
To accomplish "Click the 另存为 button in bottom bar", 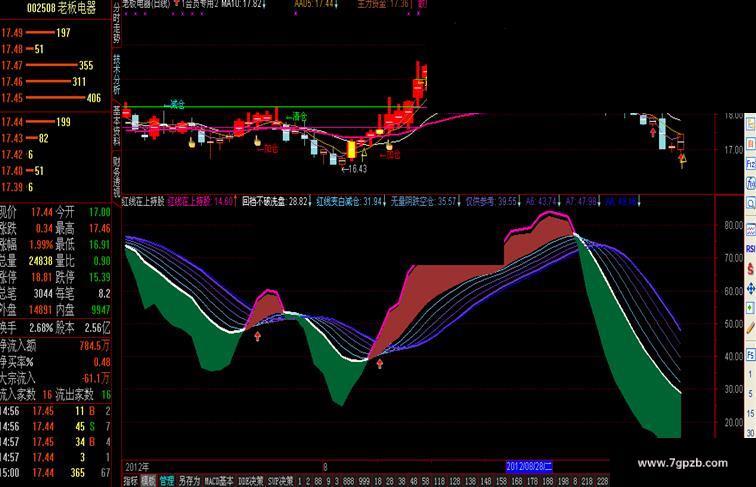I will pyautogui.click(x=189, y=481).
